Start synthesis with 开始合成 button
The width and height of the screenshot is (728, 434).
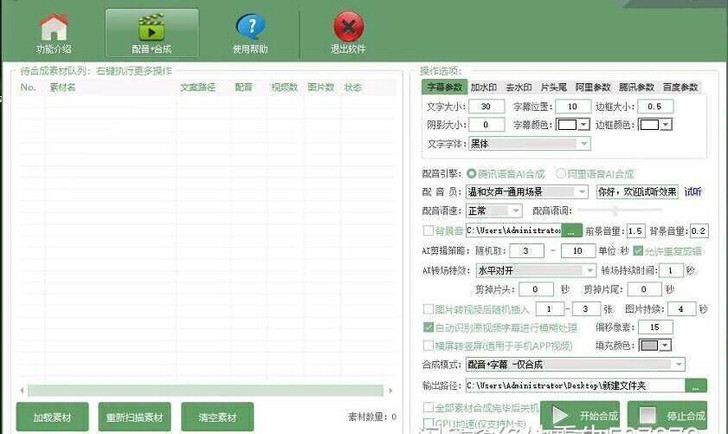point(580,415)
